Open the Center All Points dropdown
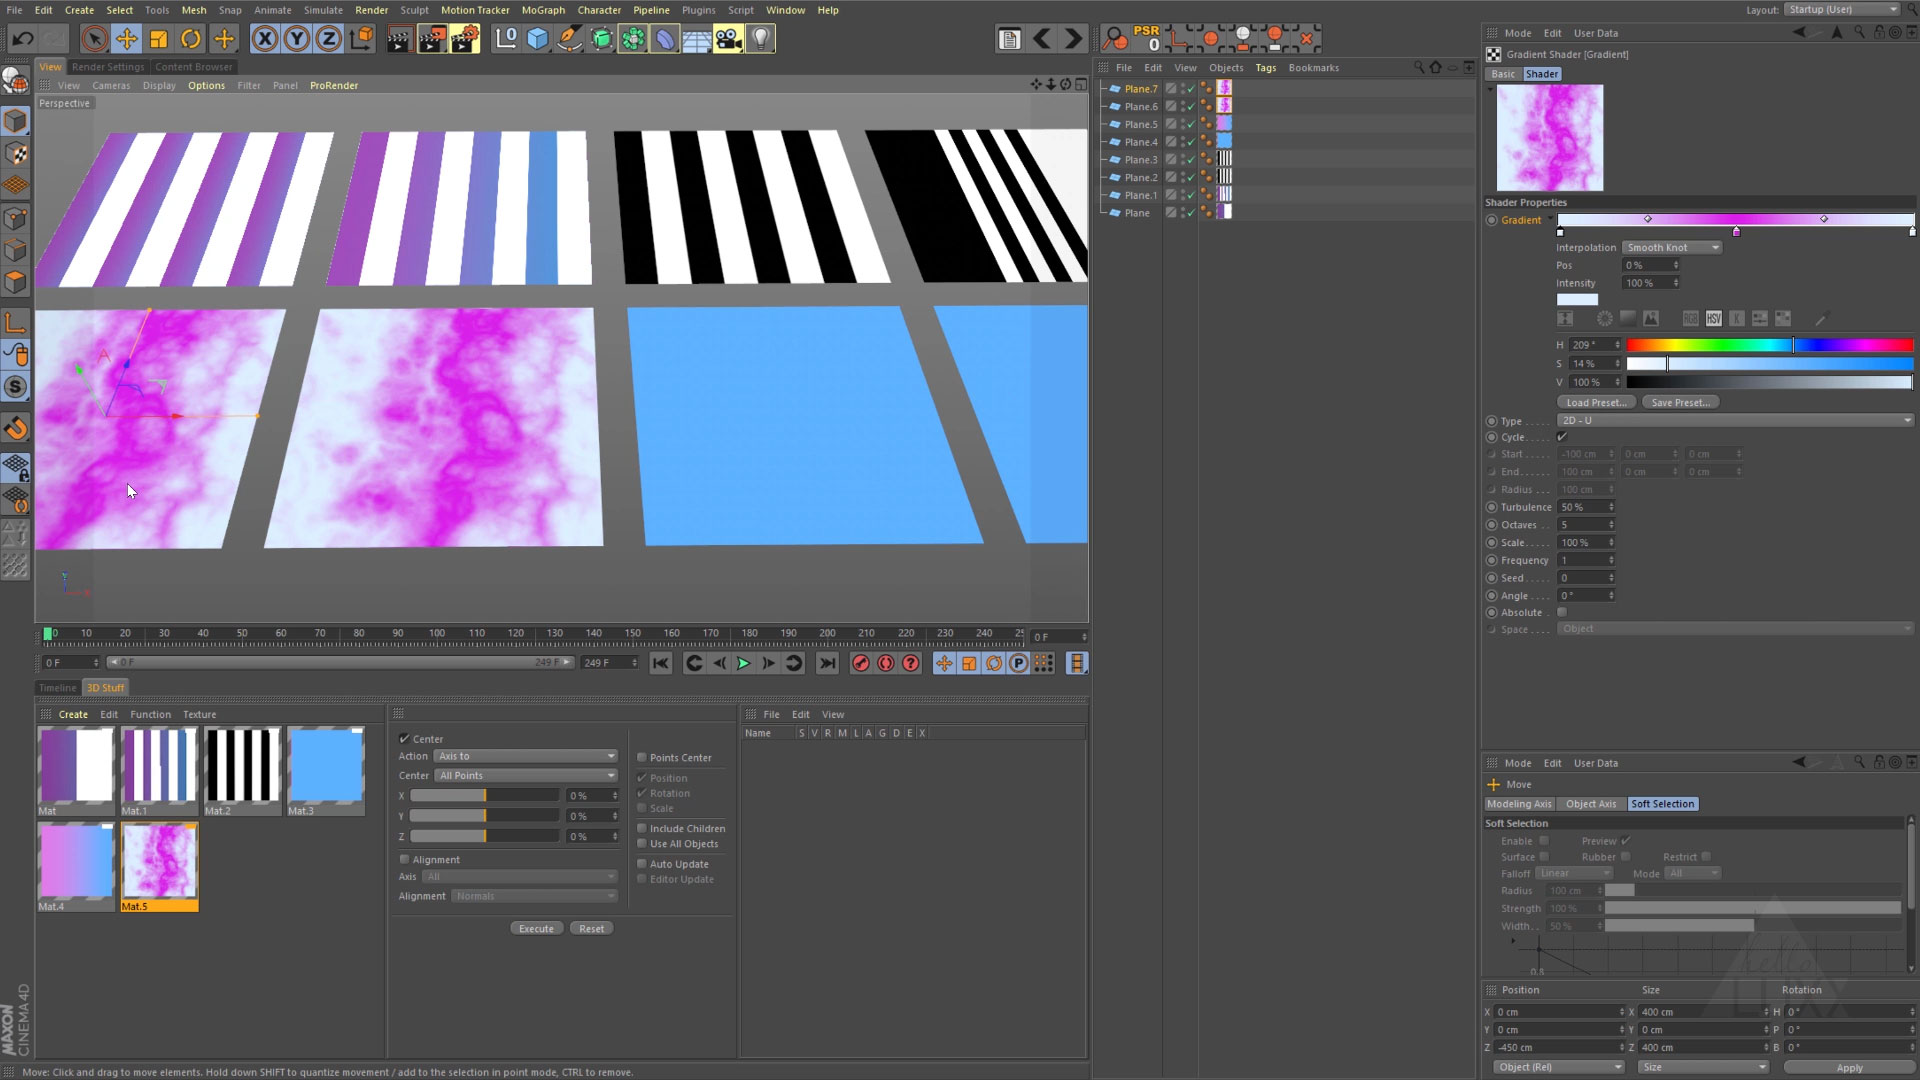The image size is (1920, 1080). (526, 775)
